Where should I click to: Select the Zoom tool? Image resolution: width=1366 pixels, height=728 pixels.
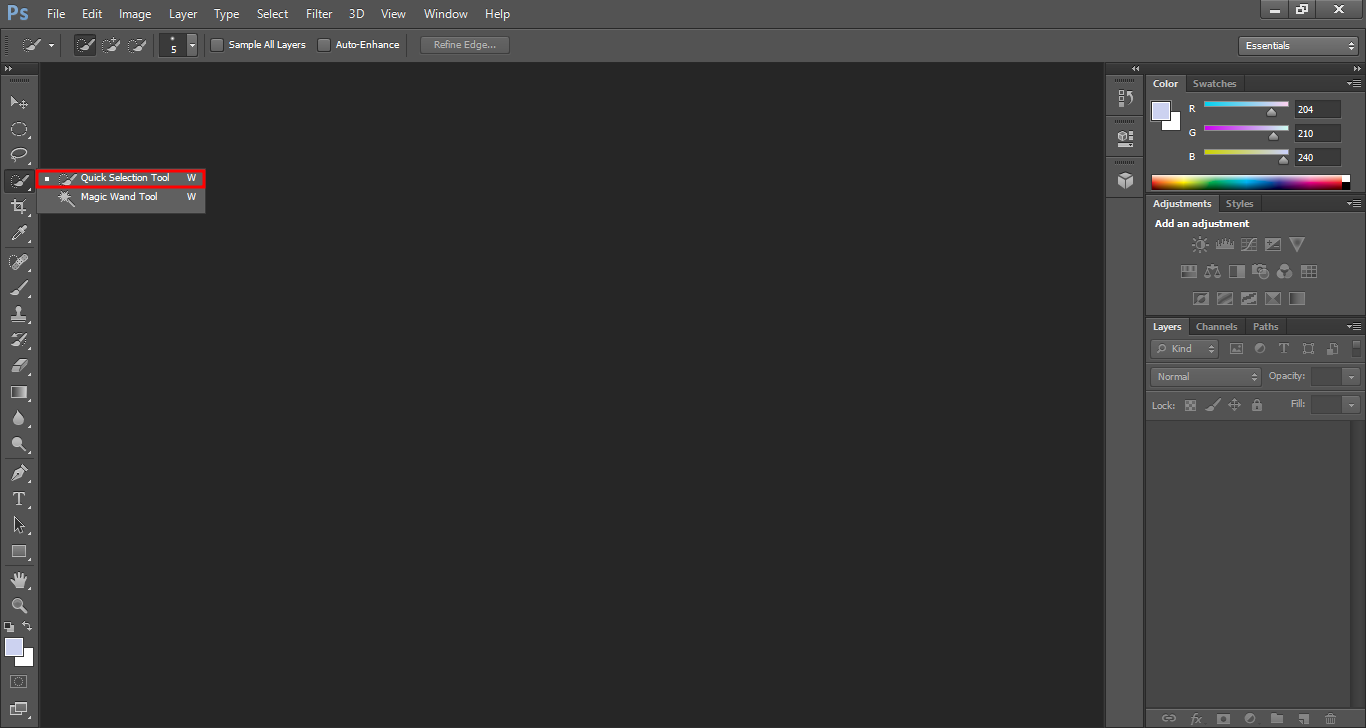pyautogui.click(x=18, y=606)
